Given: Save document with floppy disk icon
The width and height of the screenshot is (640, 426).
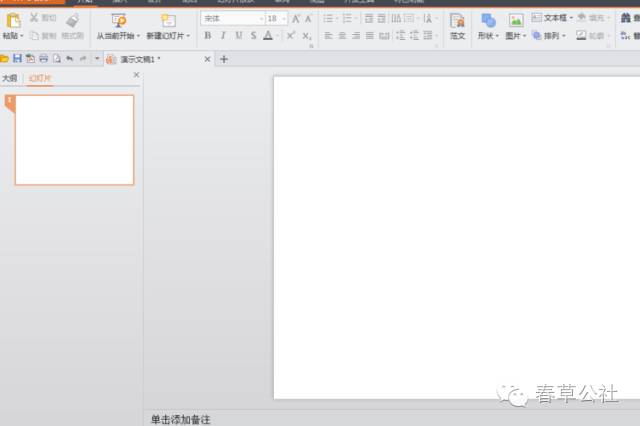Looking at the screenshot, I should click(17, 59).
